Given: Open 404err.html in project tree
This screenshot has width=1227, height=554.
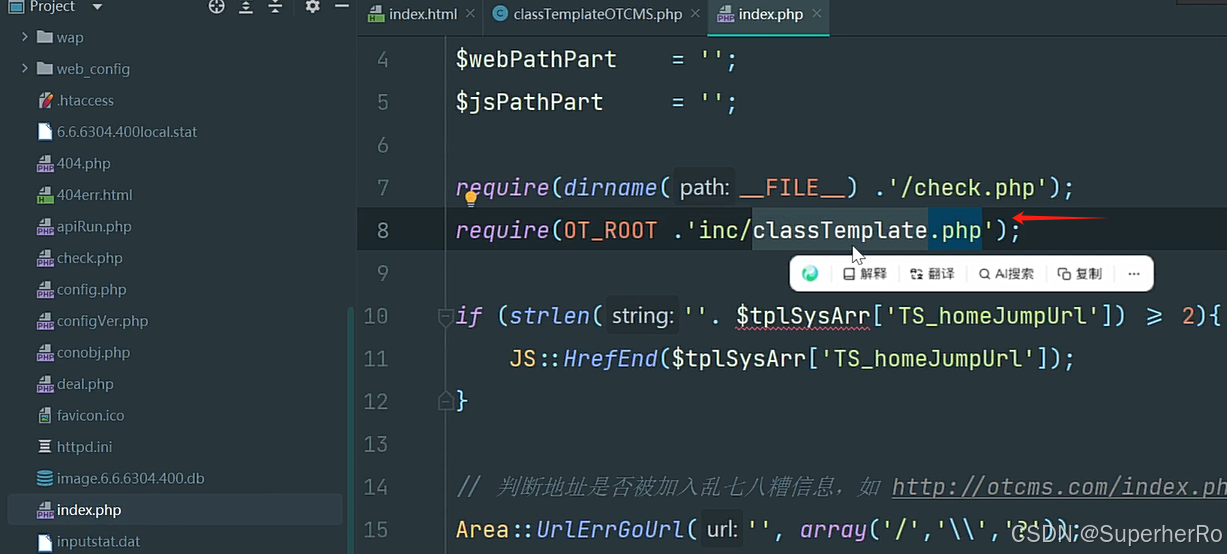Looking at the screenshot, I should [94, 194].
